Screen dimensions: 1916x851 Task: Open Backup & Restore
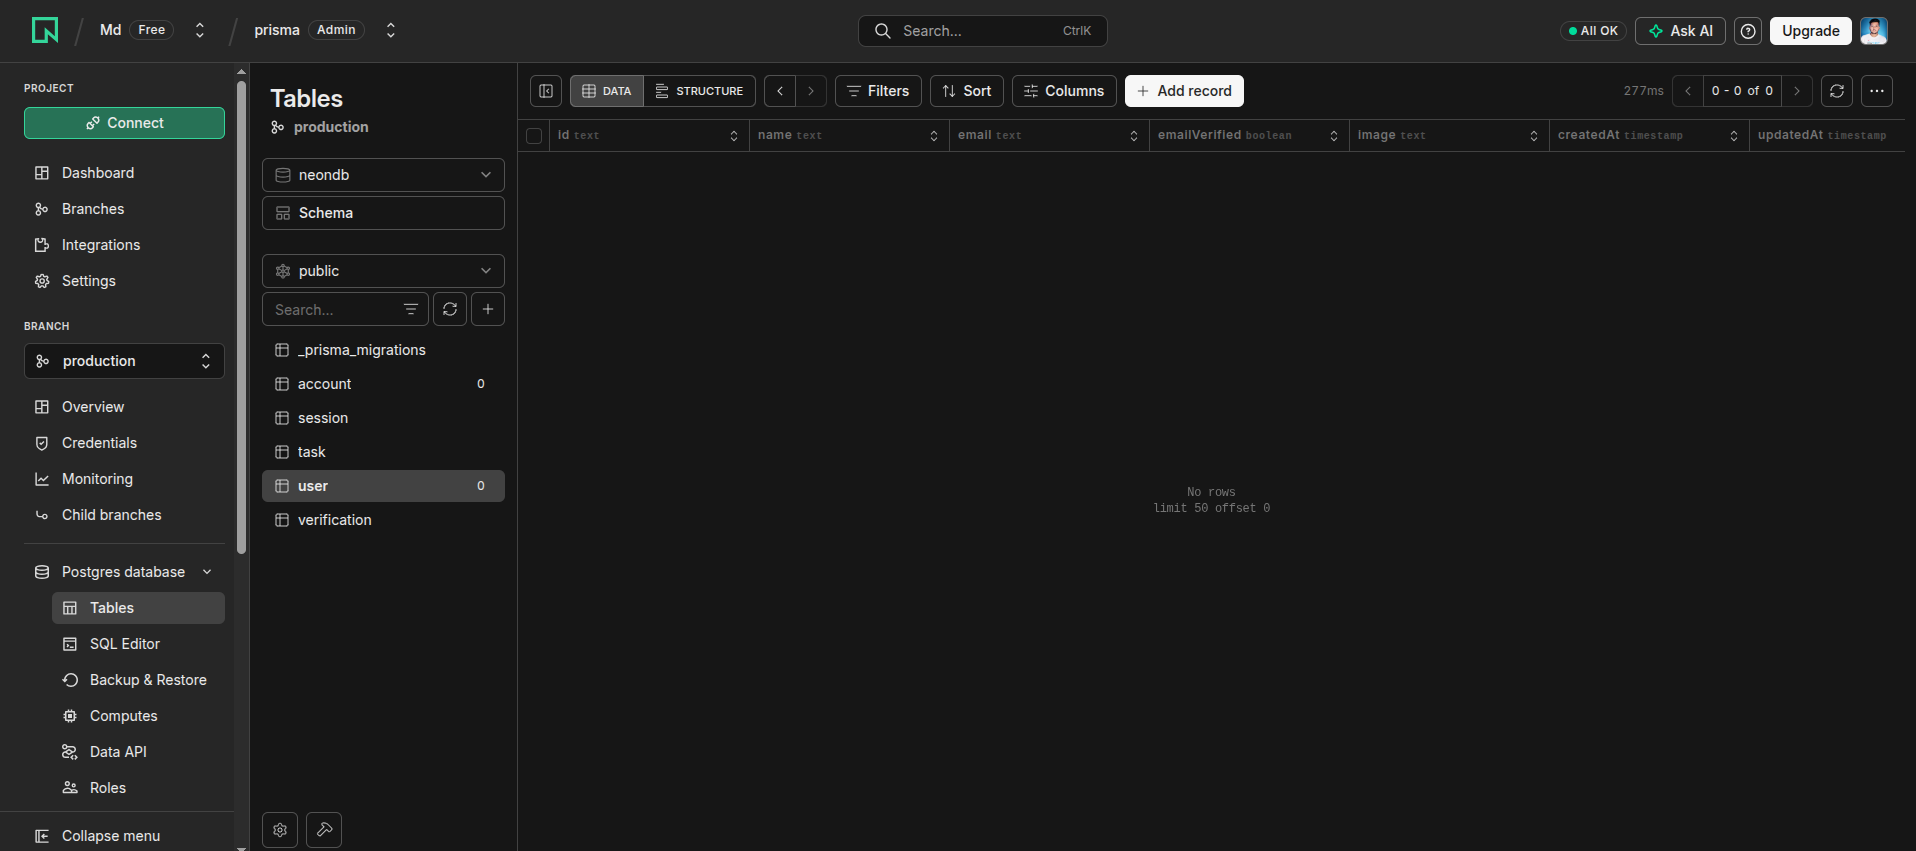point(138,680)
